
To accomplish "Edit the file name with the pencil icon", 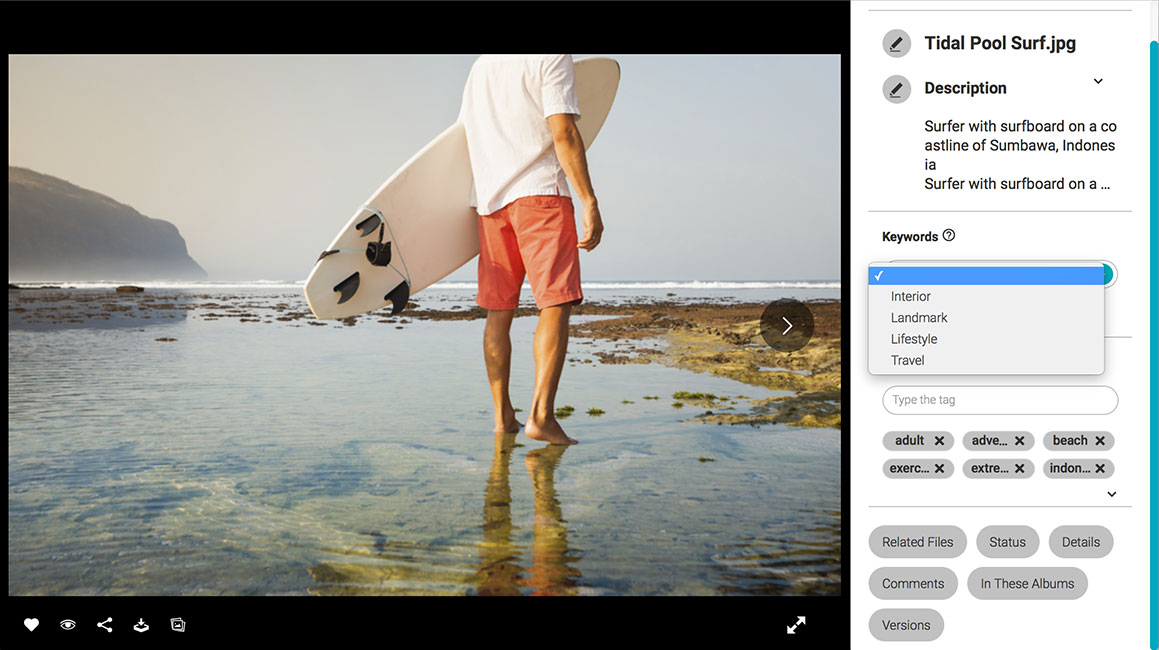I will pyautogui.click(x=896, y=43).
